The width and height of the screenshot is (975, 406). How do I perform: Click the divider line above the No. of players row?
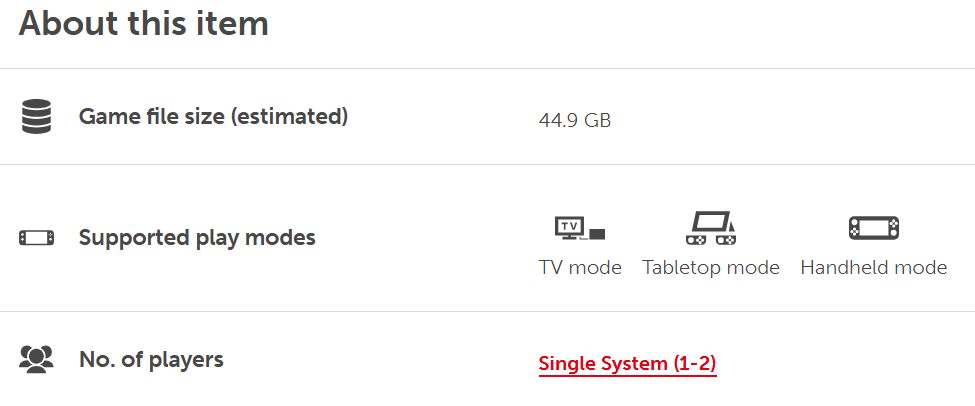click(x=488, y=311)
